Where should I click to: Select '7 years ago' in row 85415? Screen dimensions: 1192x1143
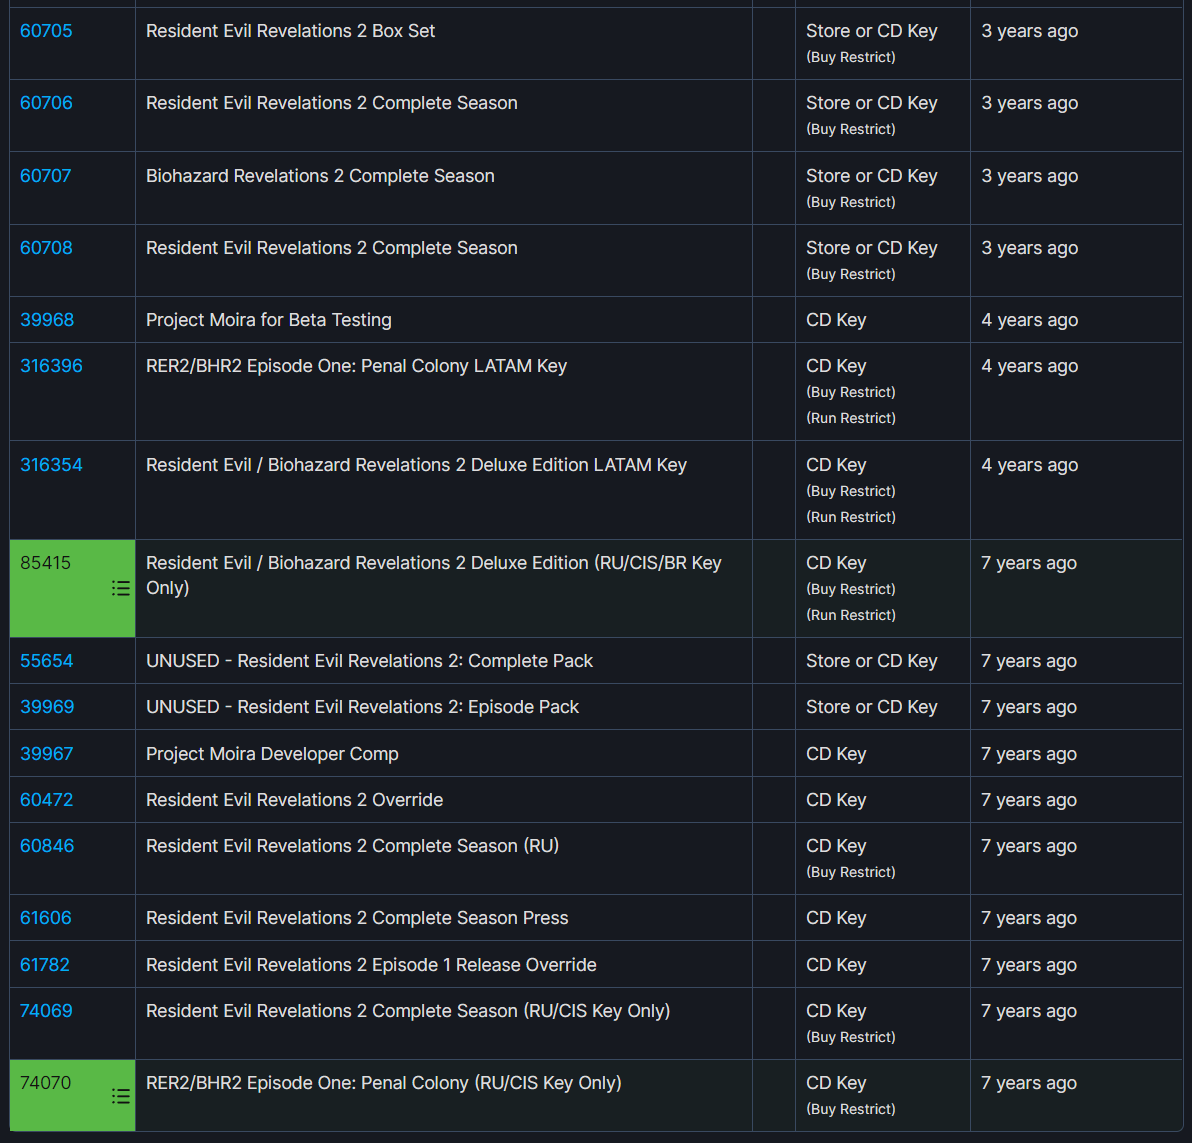[x=1029, y=563]
